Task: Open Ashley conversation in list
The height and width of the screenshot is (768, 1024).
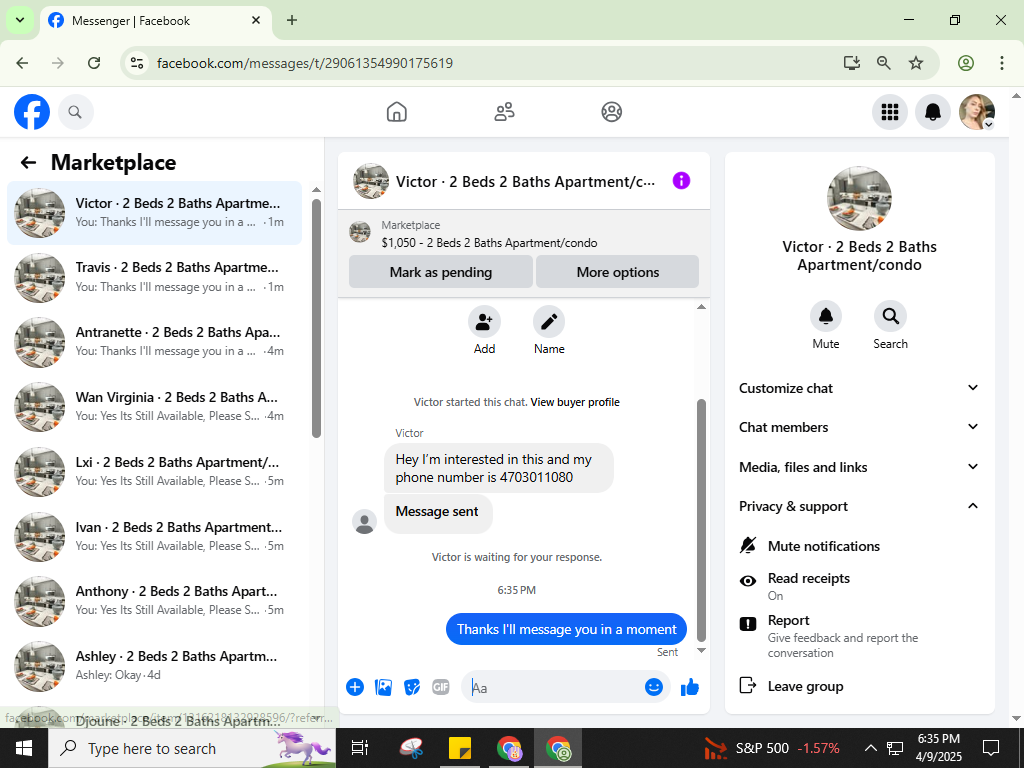Action: click(x=154, y=665)
